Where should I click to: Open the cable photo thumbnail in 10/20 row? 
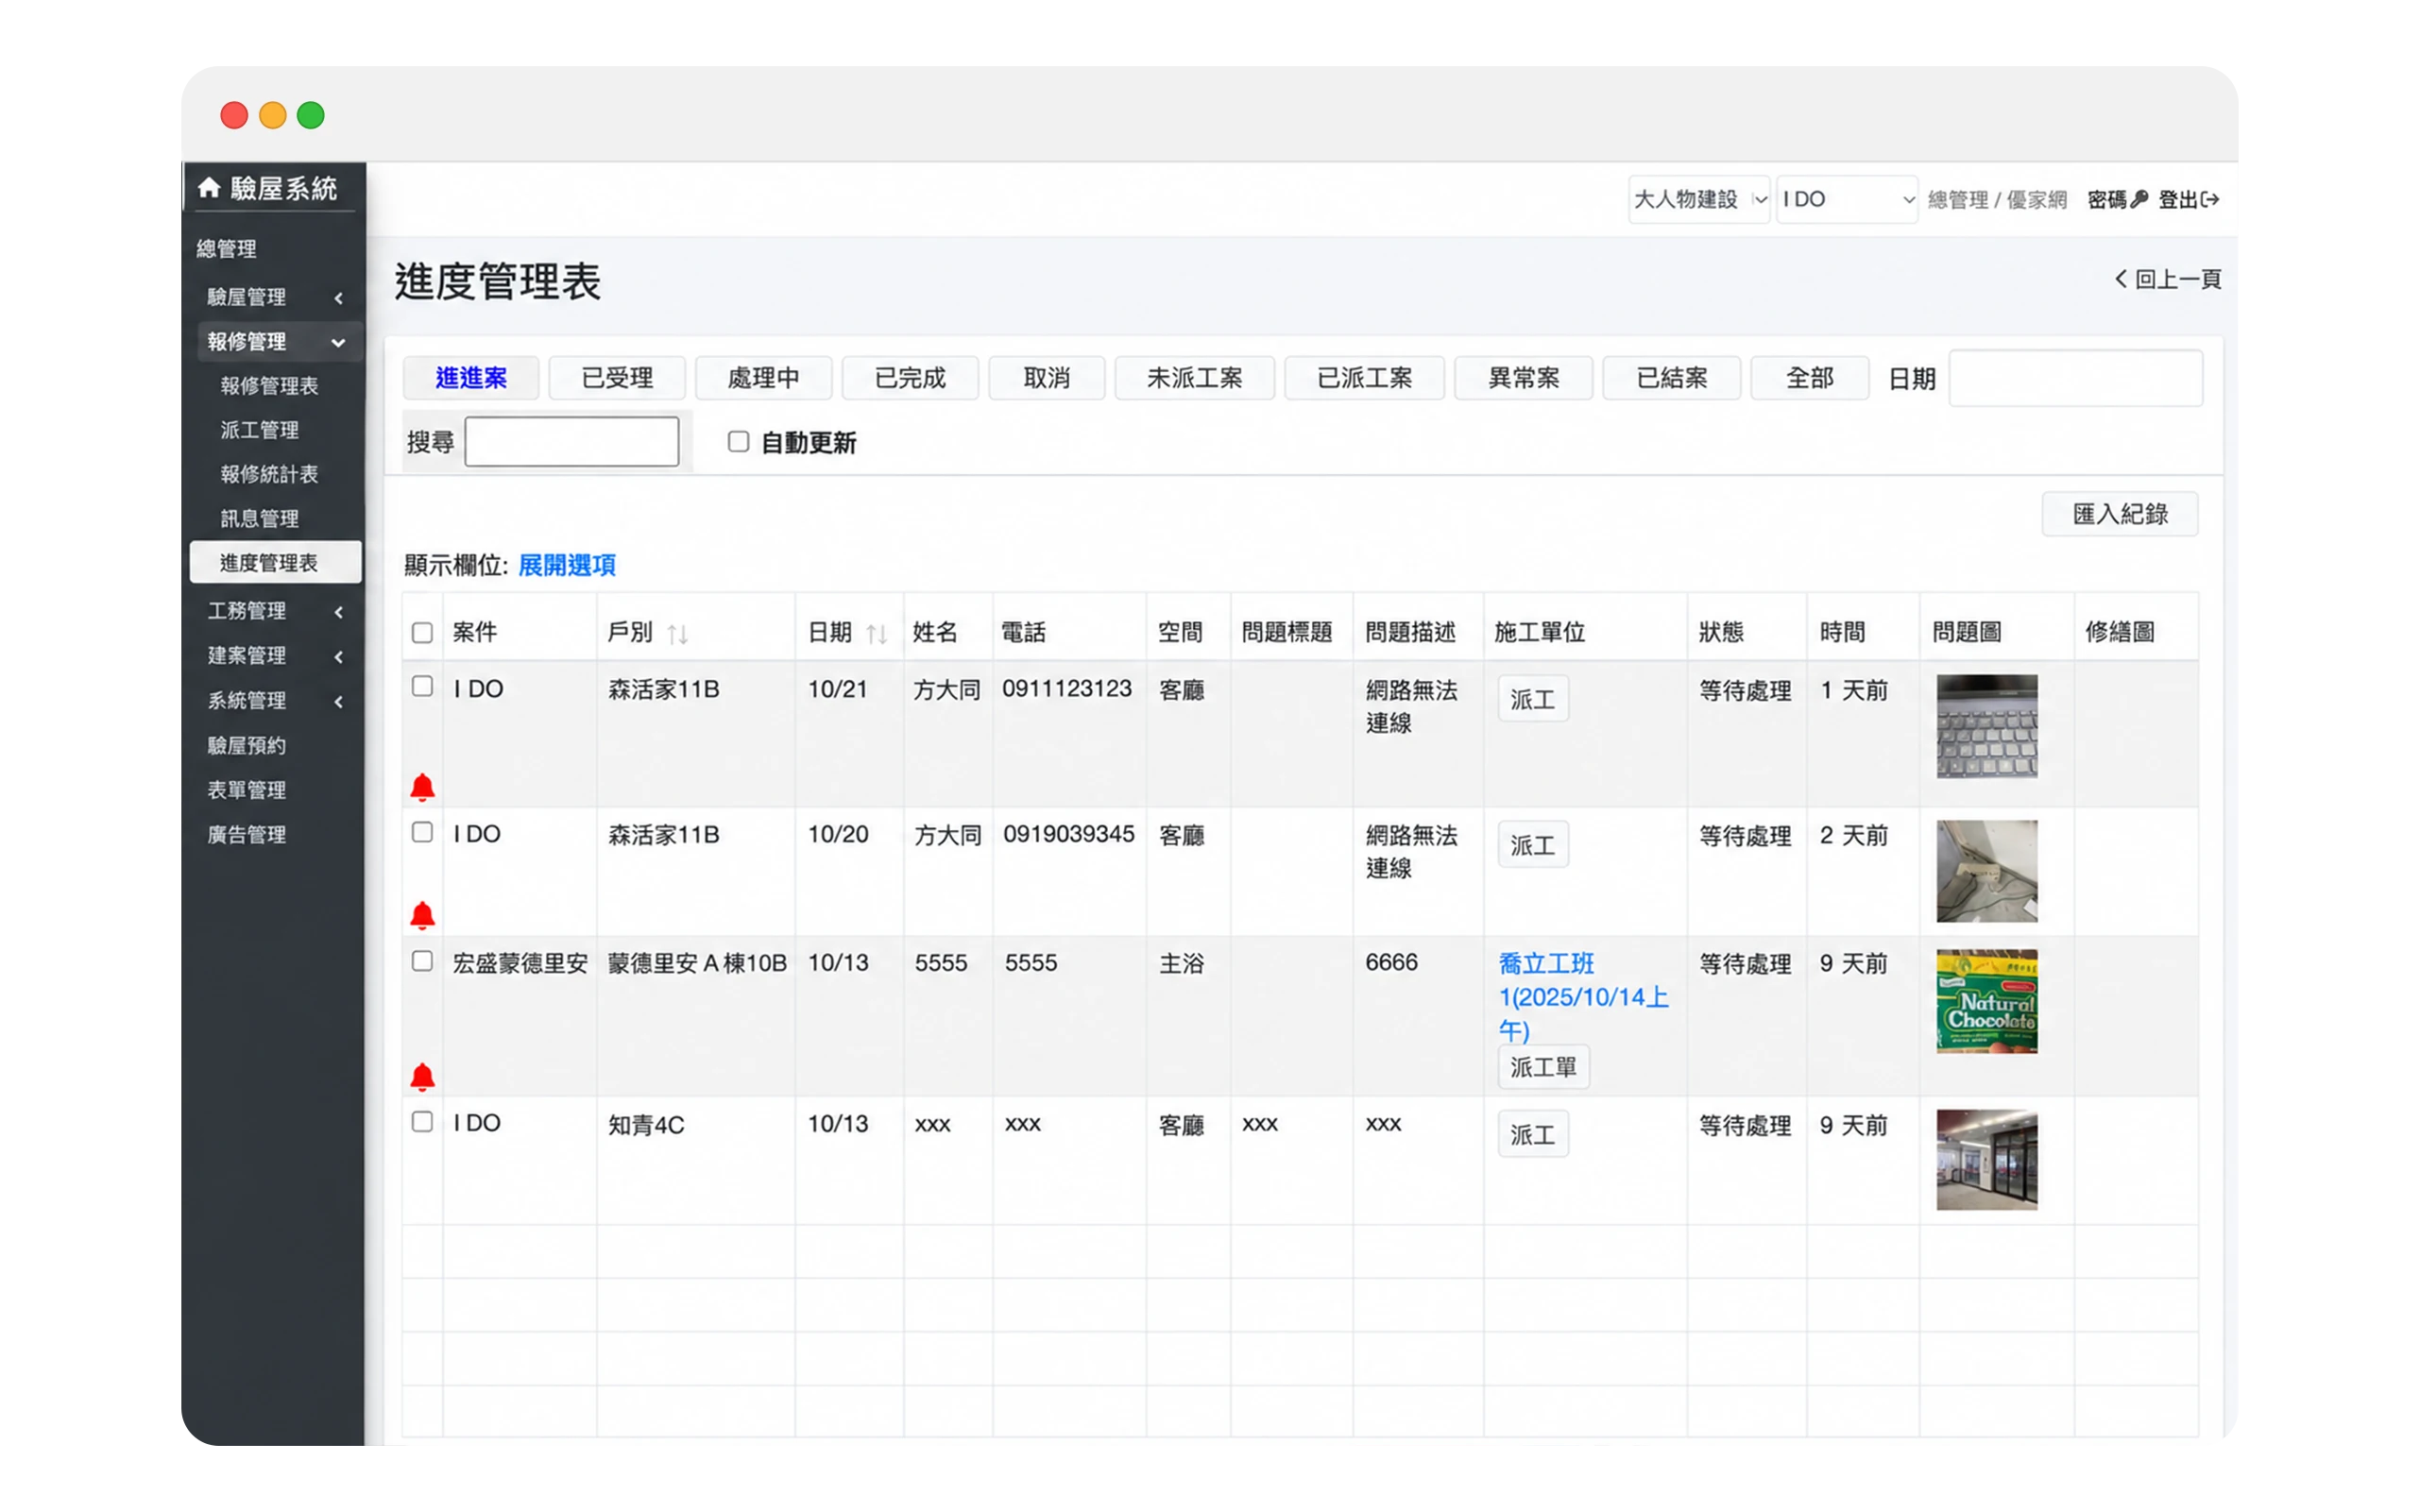1986,872
